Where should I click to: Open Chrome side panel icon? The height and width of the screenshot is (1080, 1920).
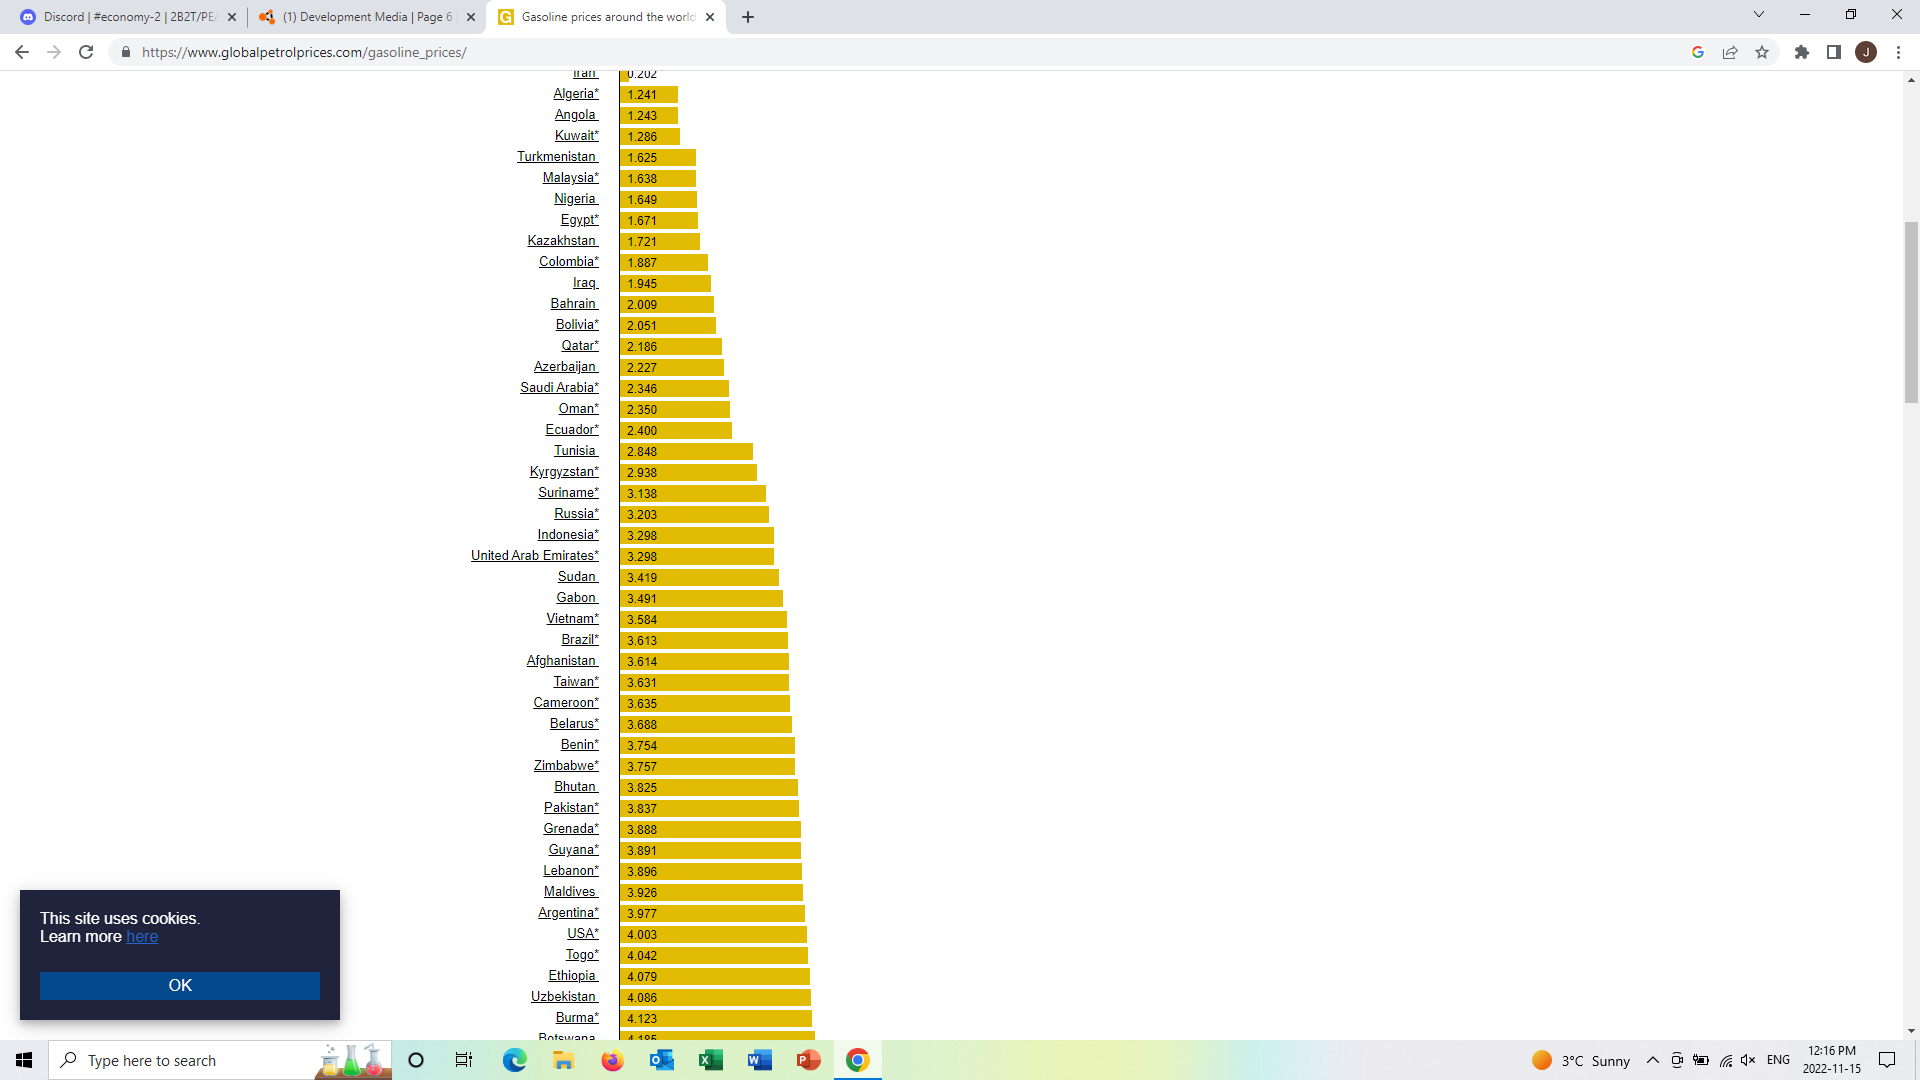(1834, 52)
